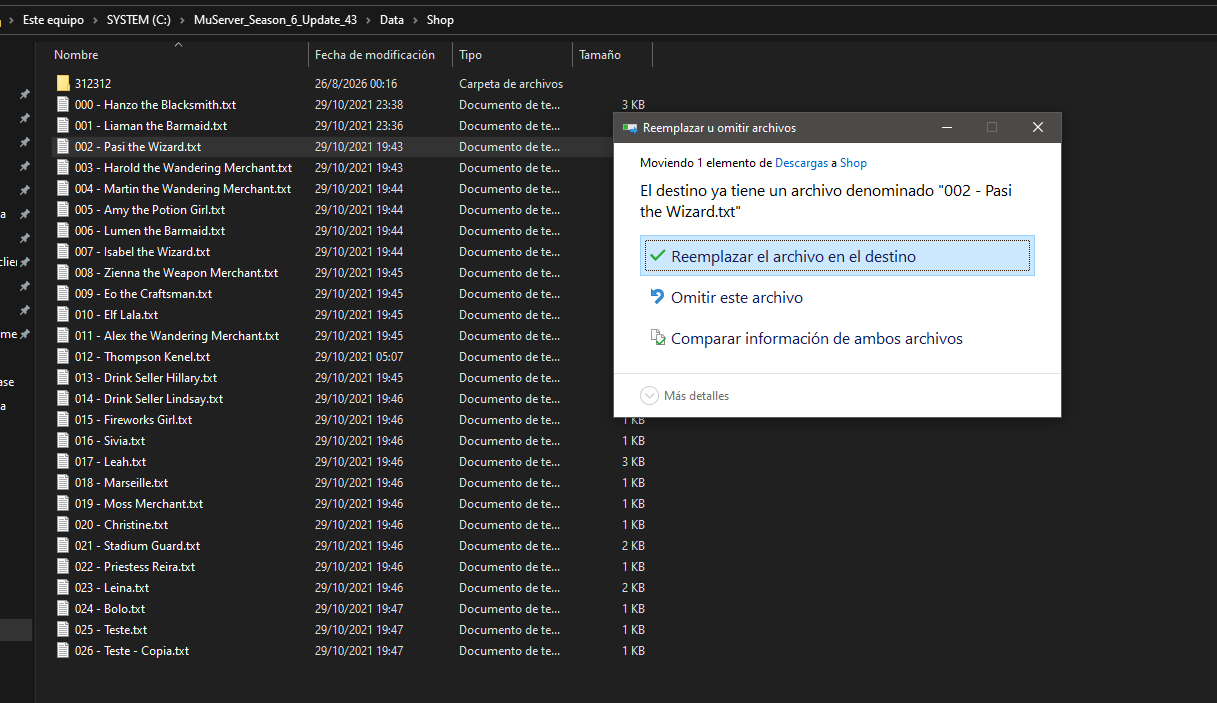Click the file icon beside 010 - Elf Lala.txt
This screenshot has height=703, width=1217.
coord(63,315)
